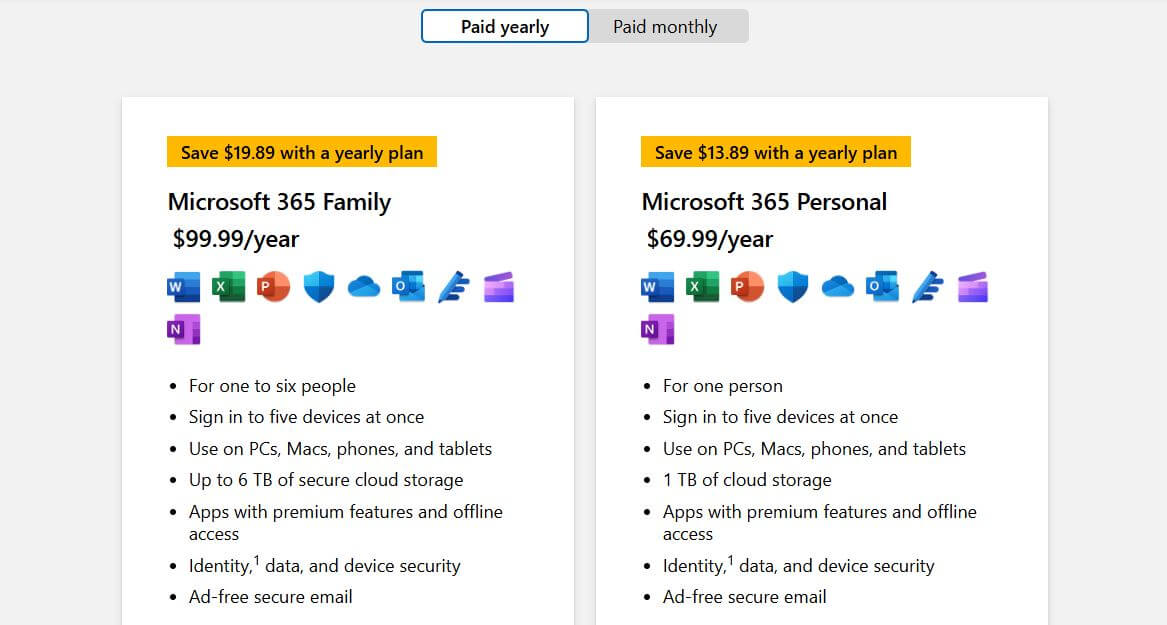Open the PowerPoint icon under the Personal plan

tap(747, 286)
